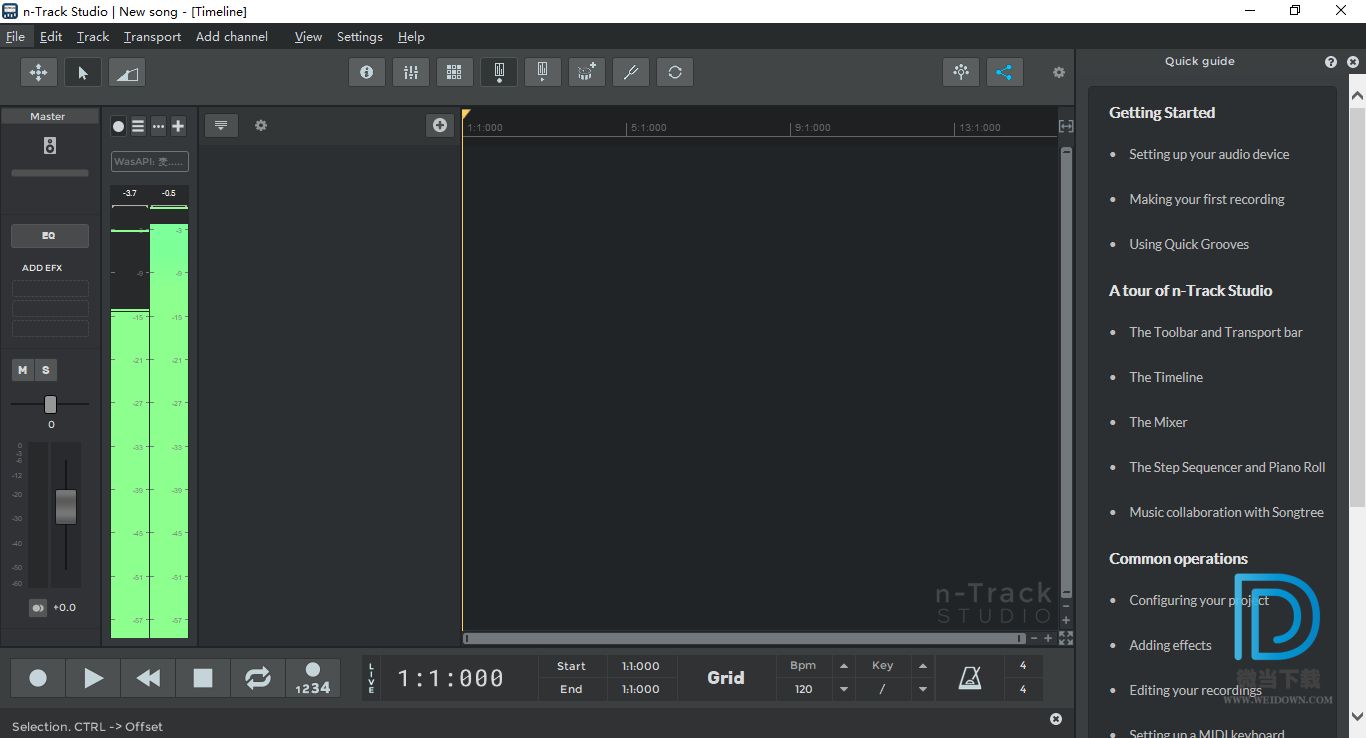Open the Settings menu
The image size is (1366, 738).
[360, 37]
